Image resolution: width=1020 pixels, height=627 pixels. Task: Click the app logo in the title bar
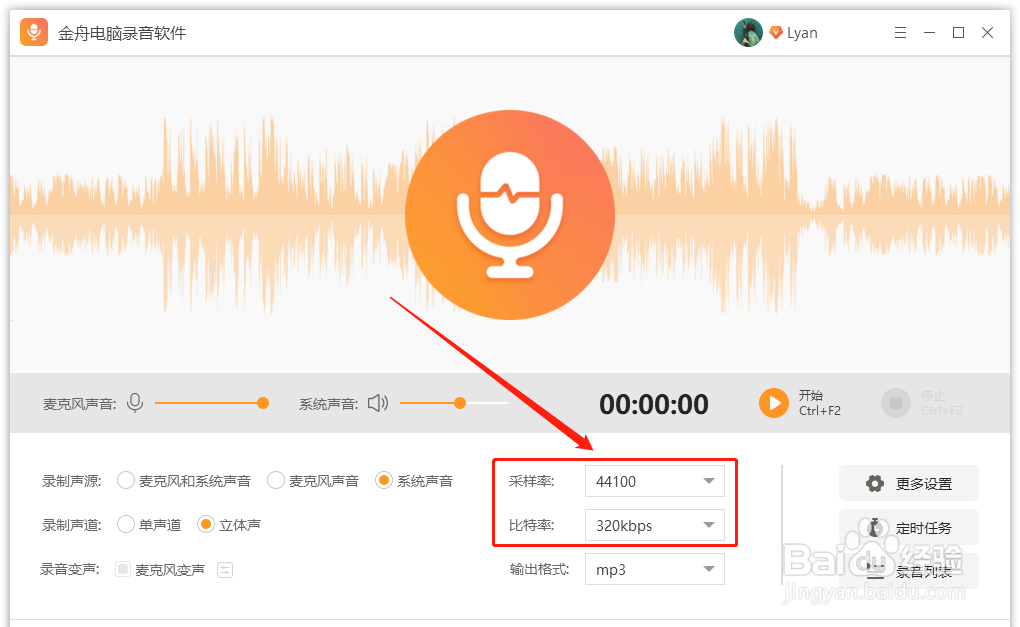[34, 32]
